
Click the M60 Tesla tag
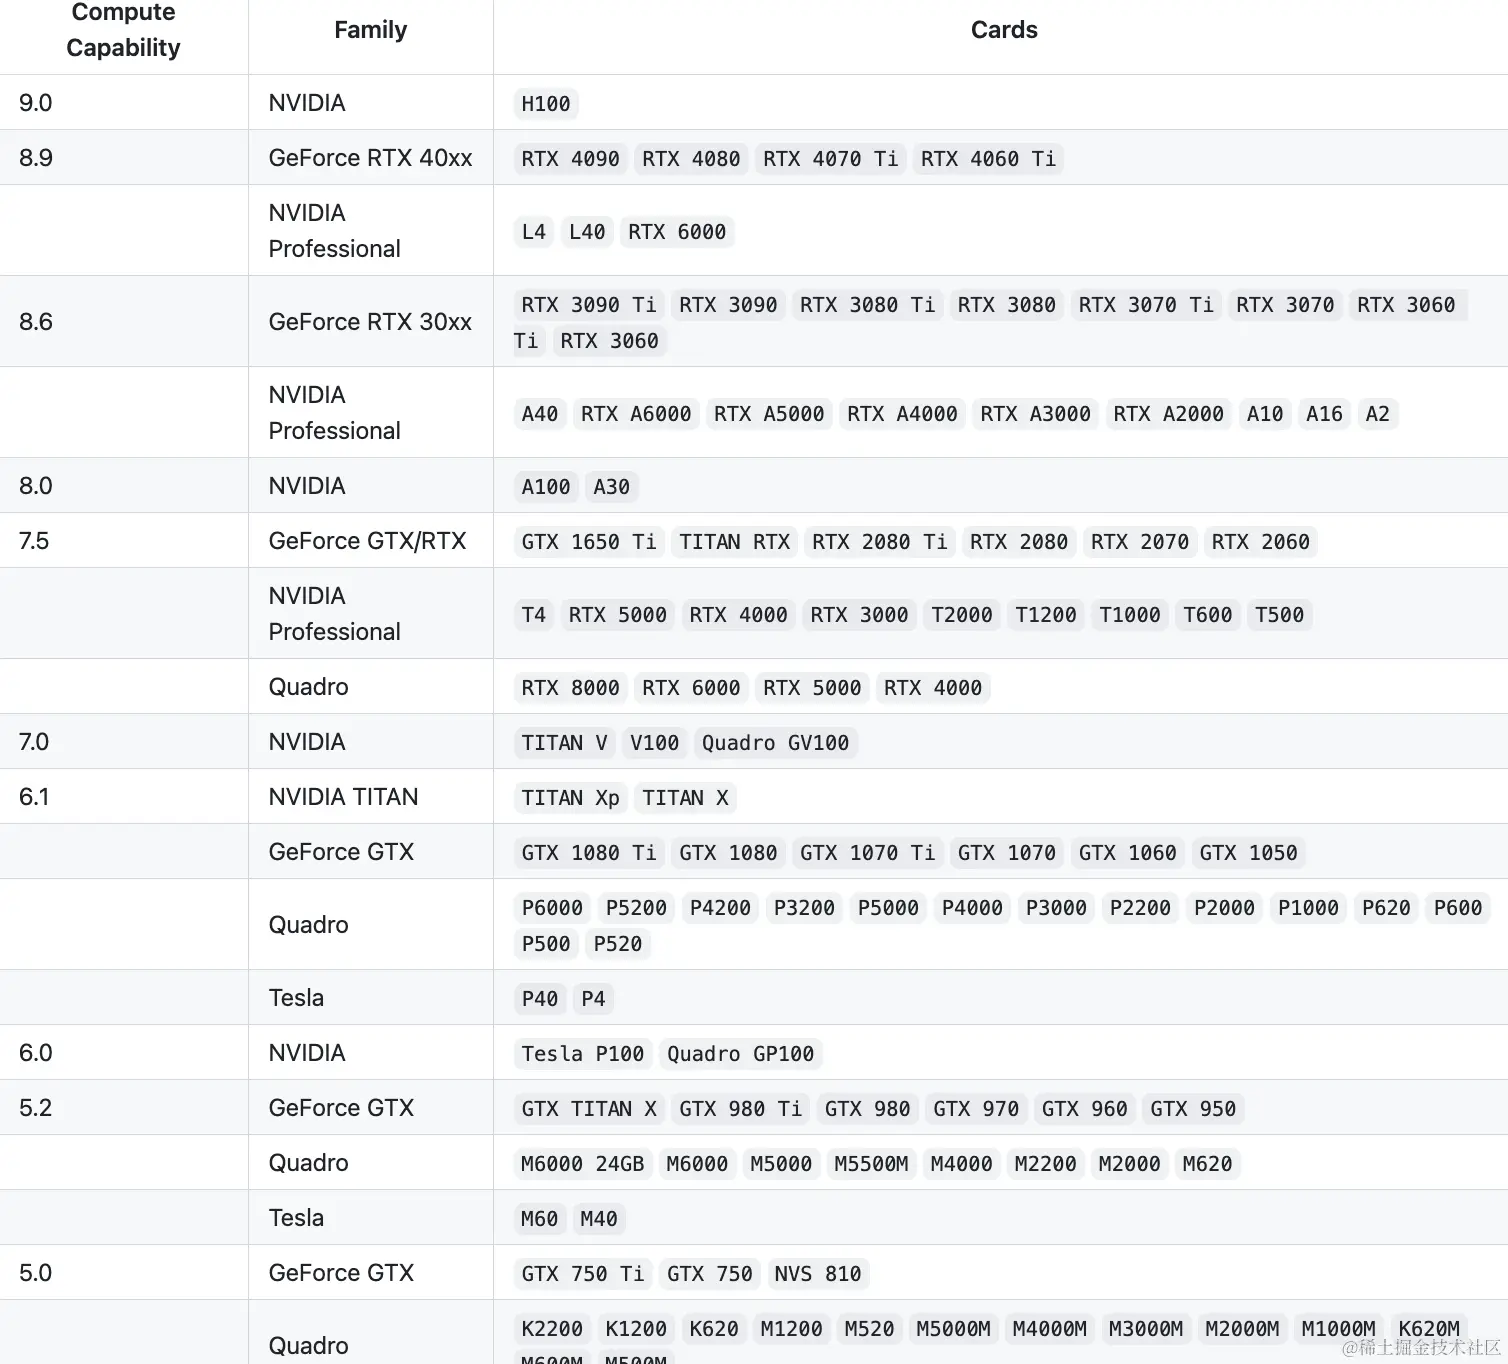pos(539,1219)
